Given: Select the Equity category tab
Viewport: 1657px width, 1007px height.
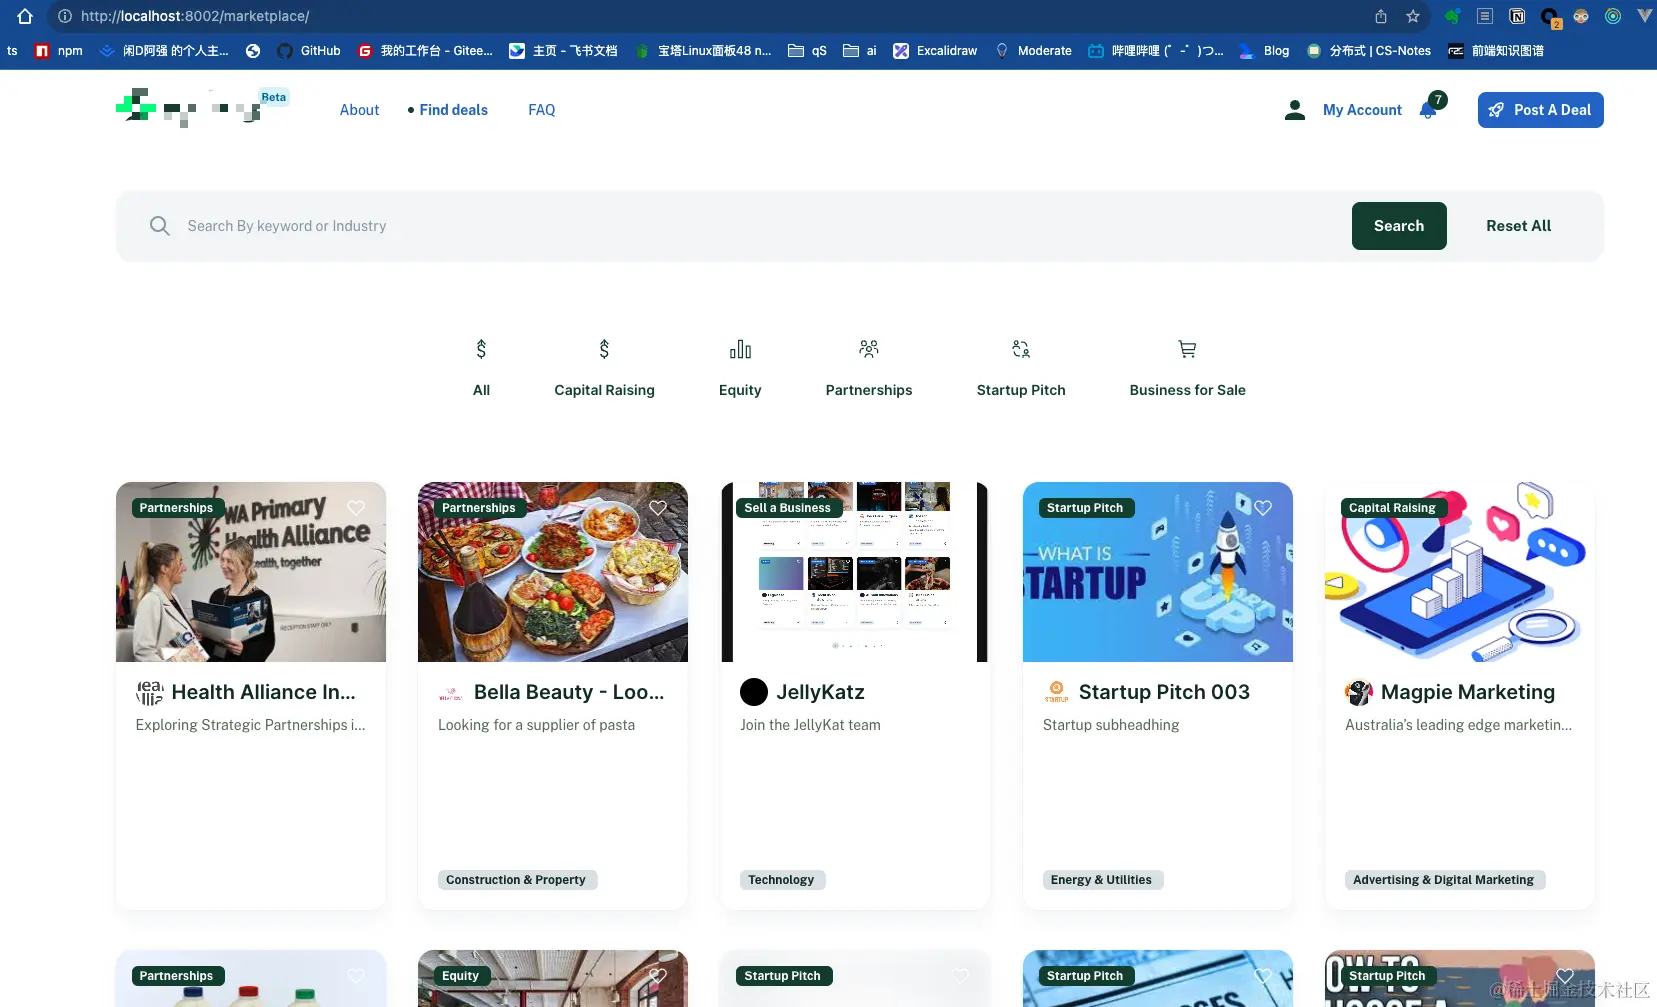Looking at the screenshot, I should pos(740,368).
